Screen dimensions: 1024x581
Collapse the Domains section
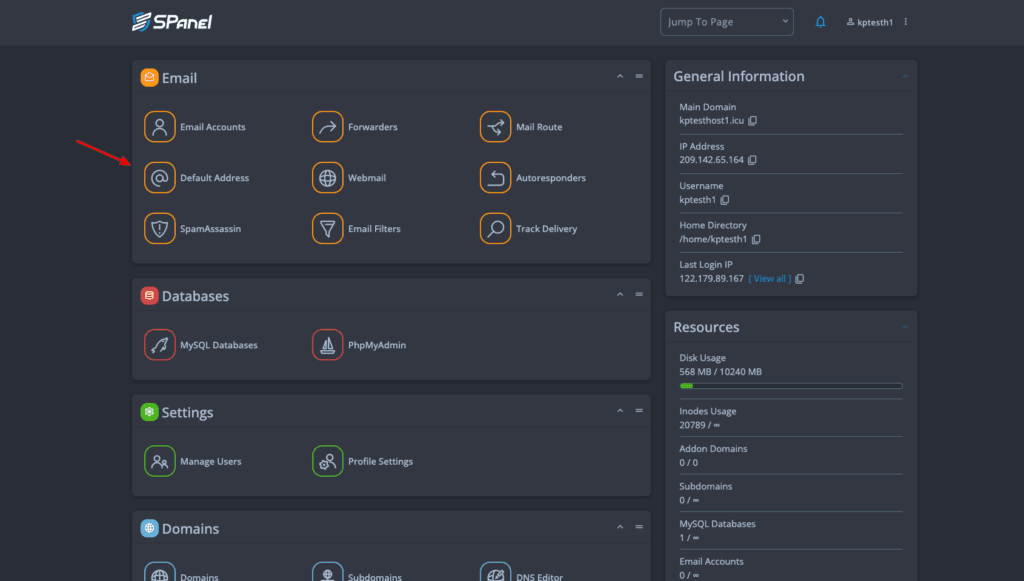click(620, 527)
